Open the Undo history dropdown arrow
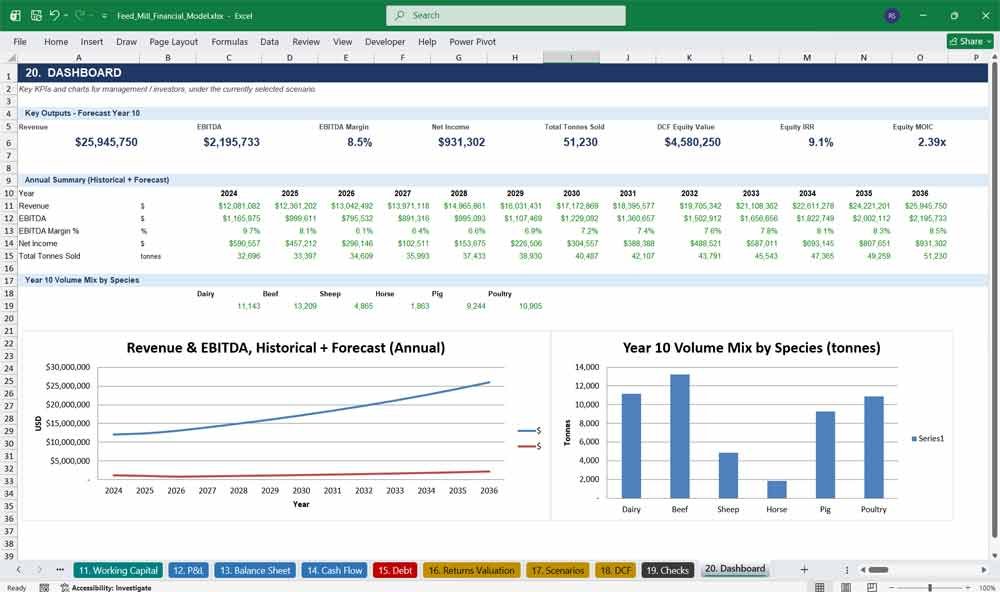This screenshot has height=592, width=1000. tap(66, 16)
